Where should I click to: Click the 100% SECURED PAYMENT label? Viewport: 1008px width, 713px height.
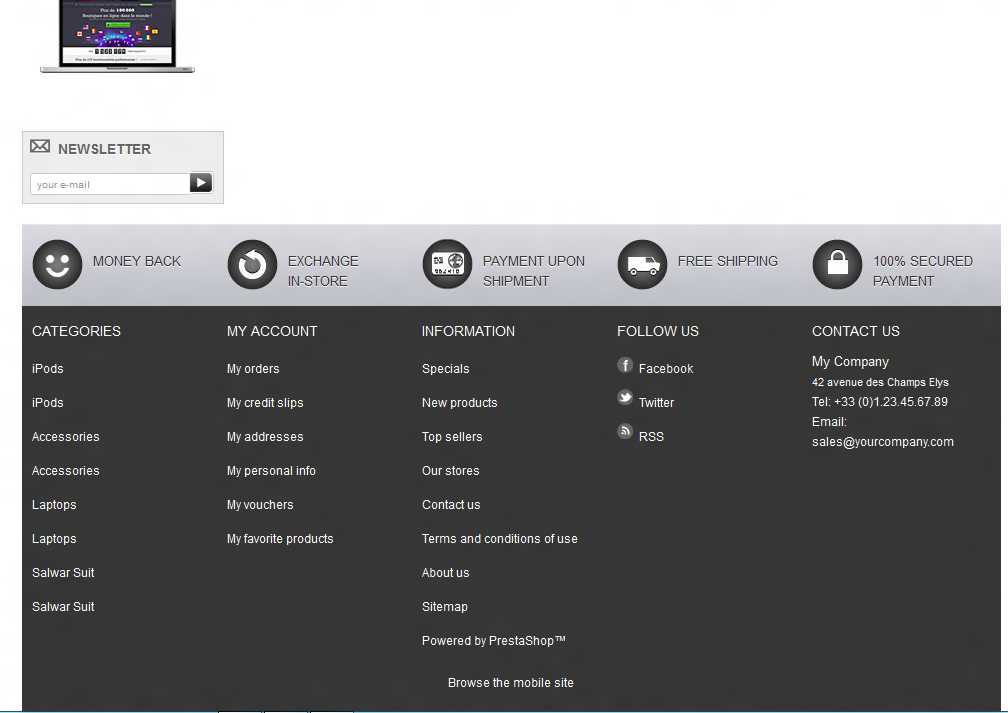tap(922, 271)
